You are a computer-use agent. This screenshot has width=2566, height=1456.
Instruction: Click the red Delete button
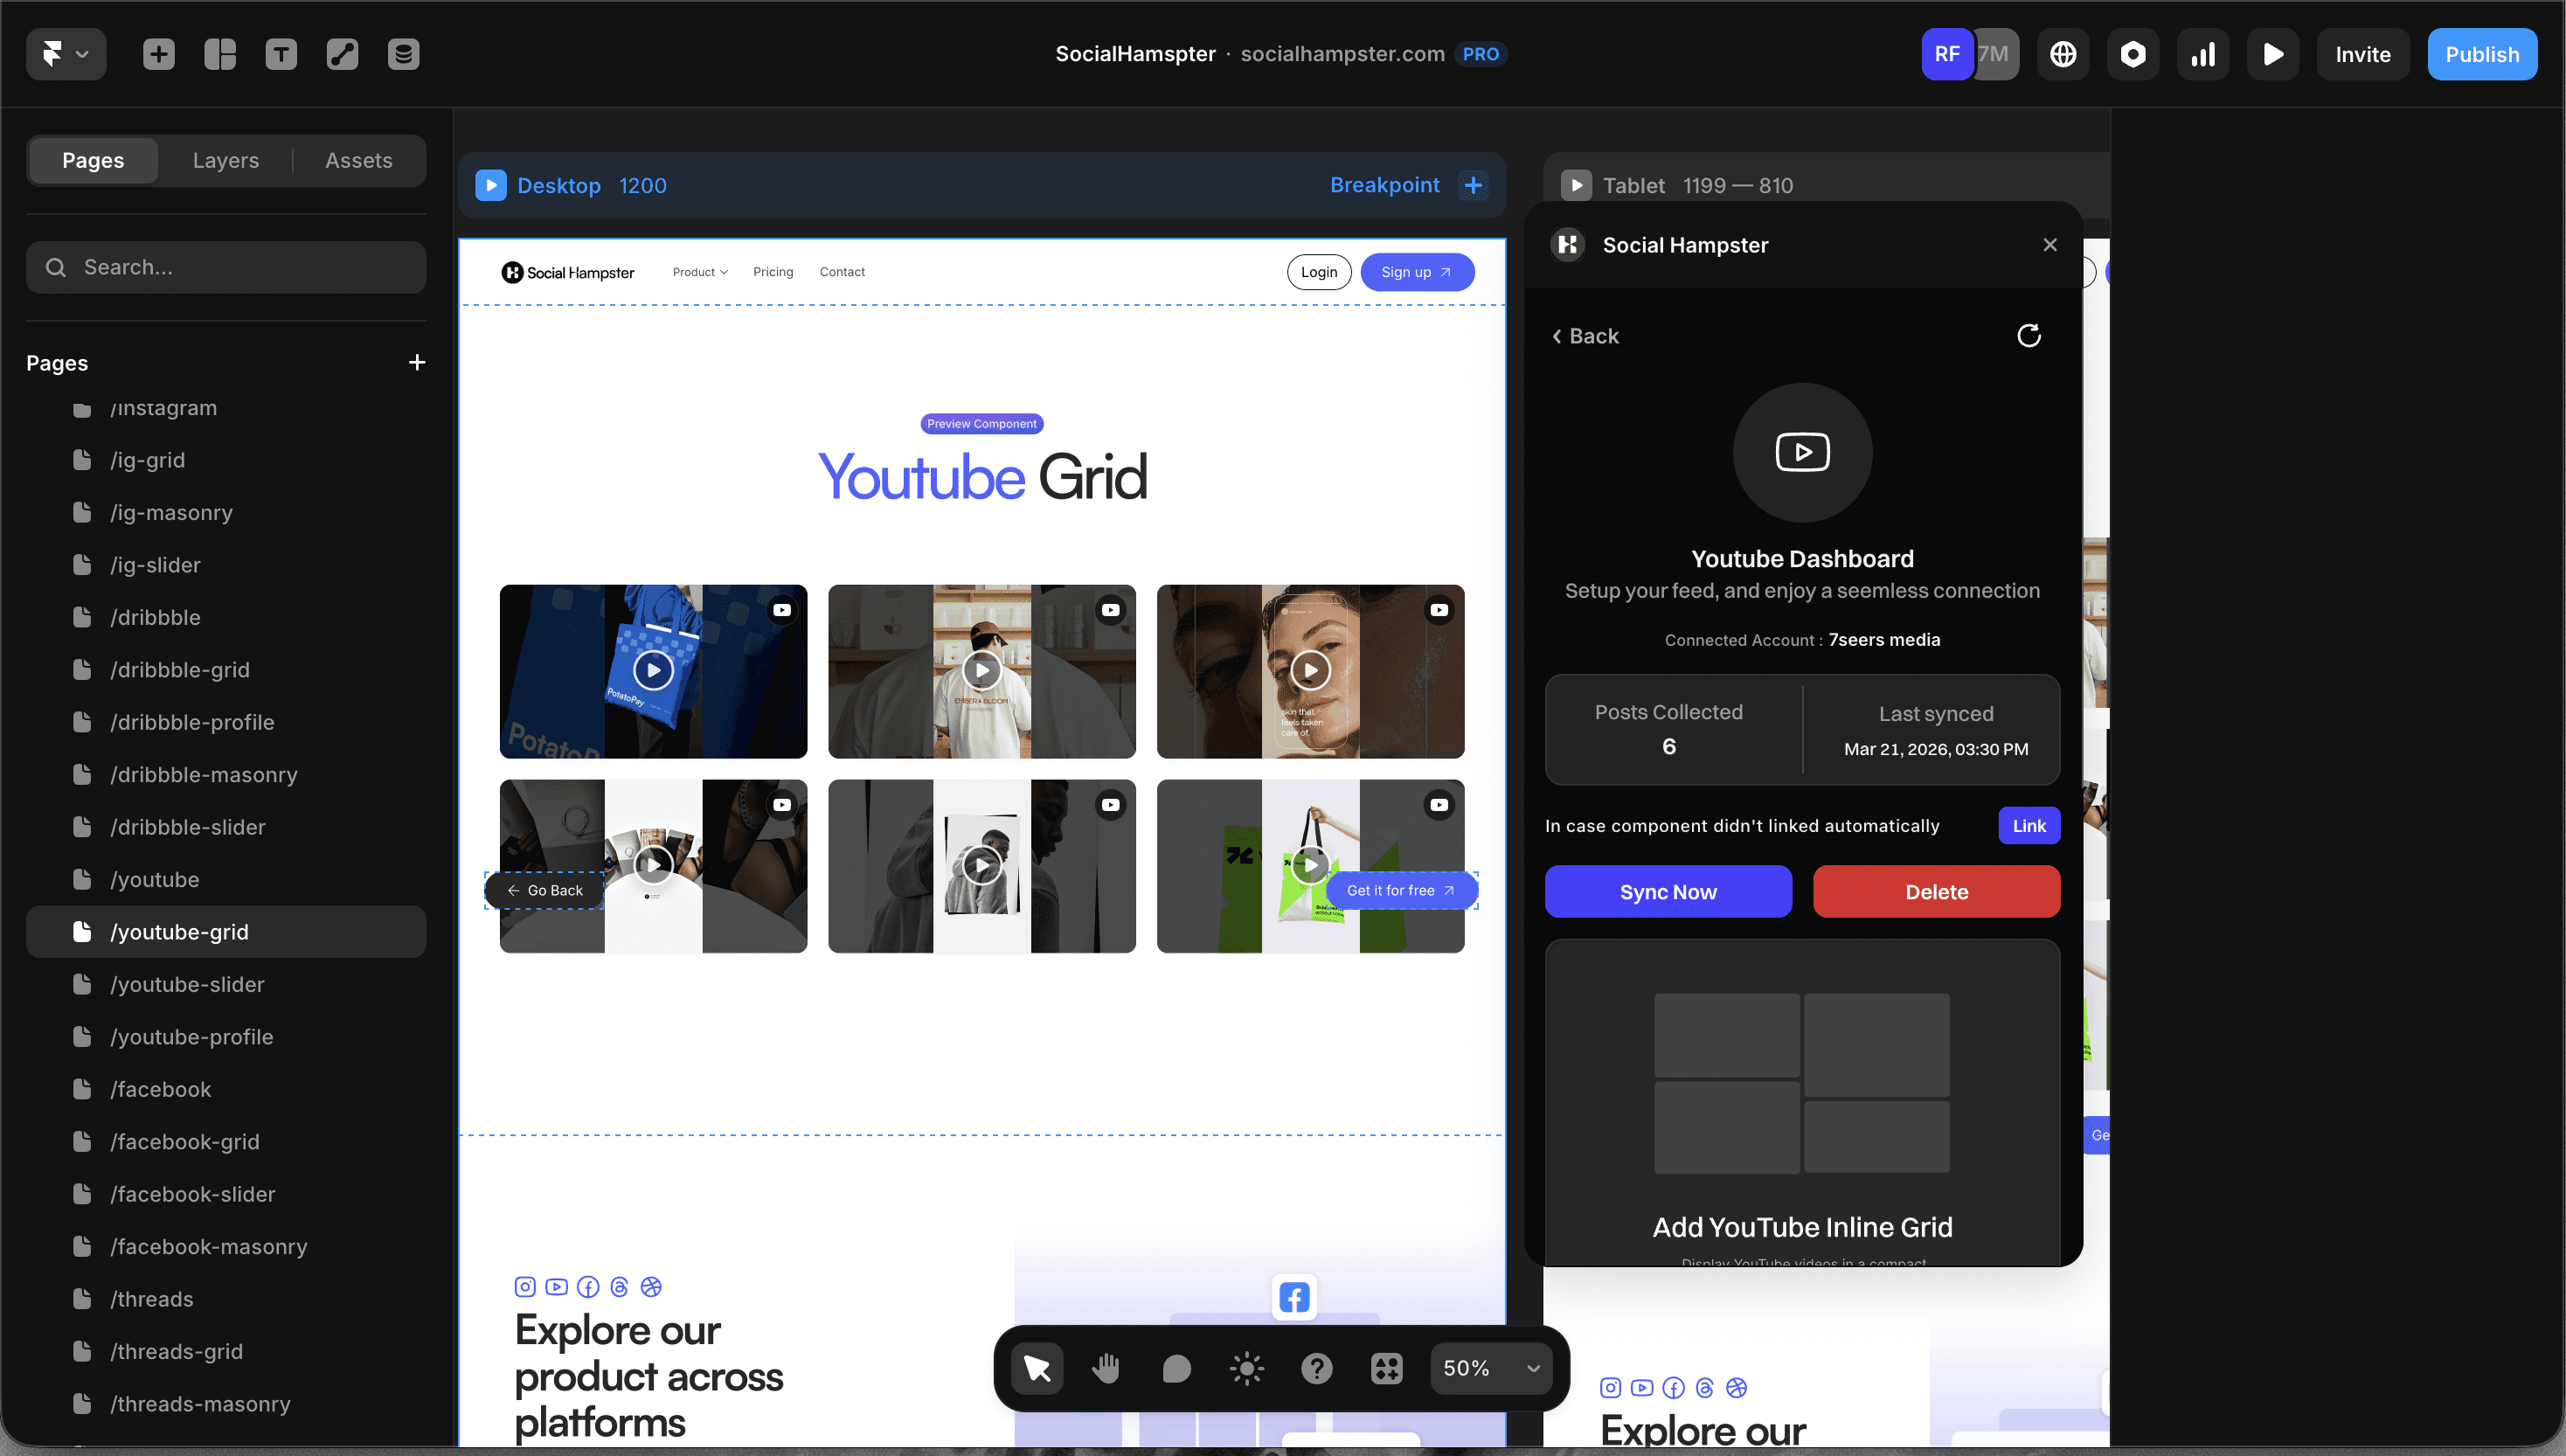[1936, 892]
